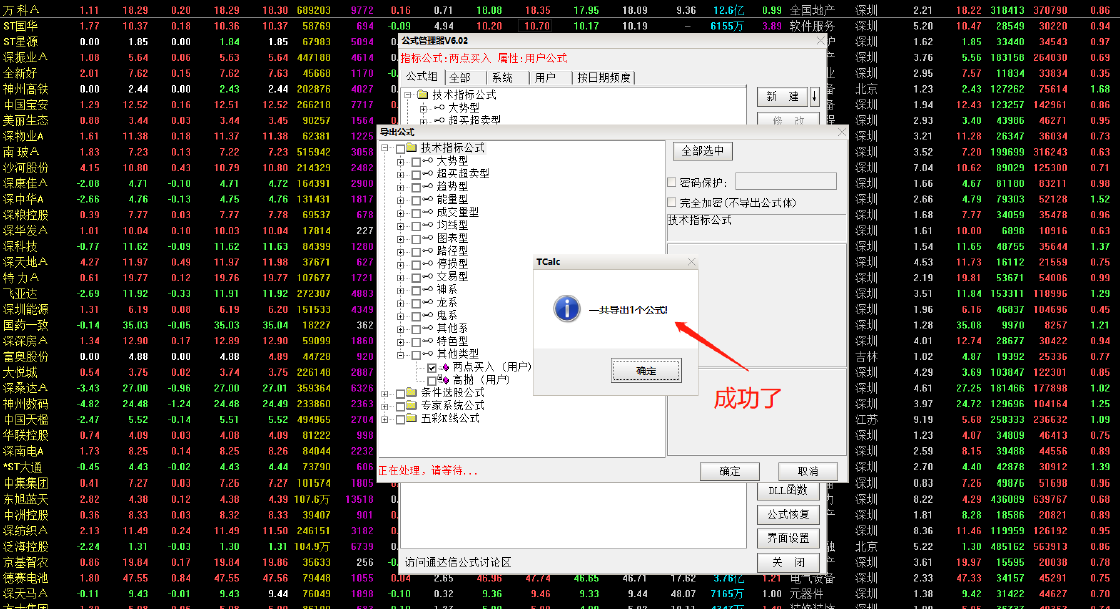
Task: Click the blue info icon in TCalc dialog
Action: (567, 308)
